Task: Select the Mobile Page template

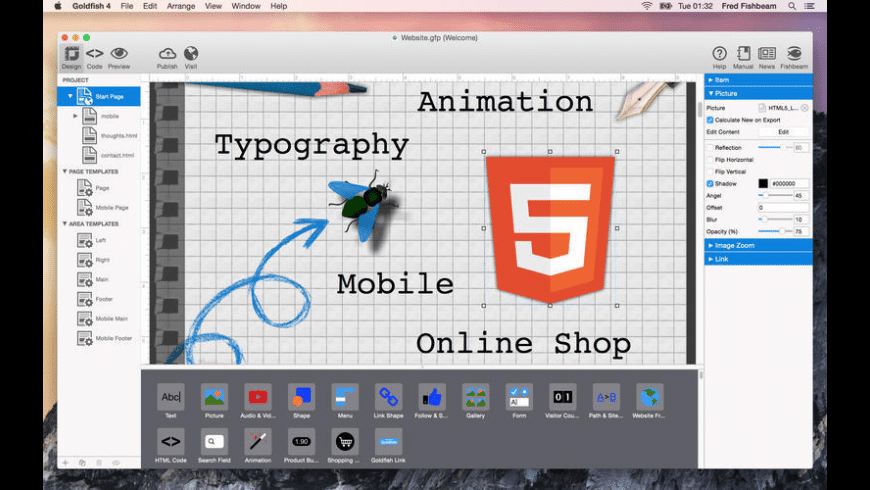Action: pyautogui.click(x=103, y=208)
